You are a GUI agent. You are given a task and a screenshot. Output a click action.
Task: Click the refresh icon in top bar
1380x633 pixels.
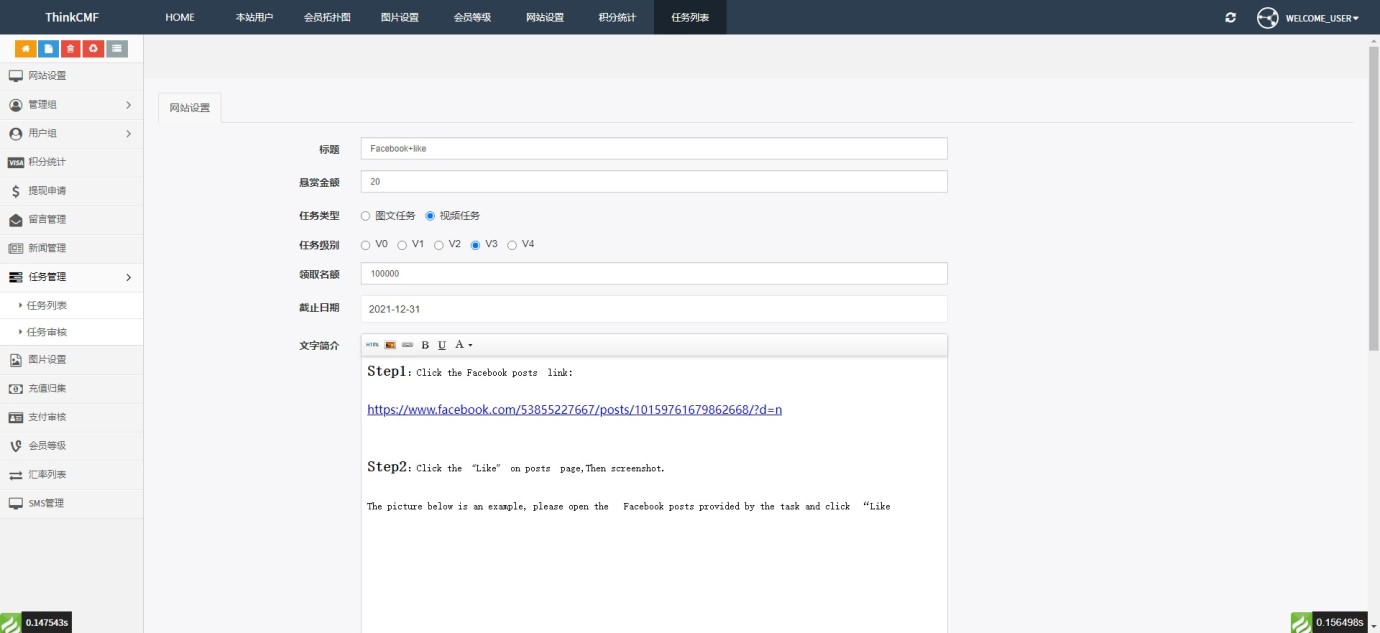(1230, 18)
